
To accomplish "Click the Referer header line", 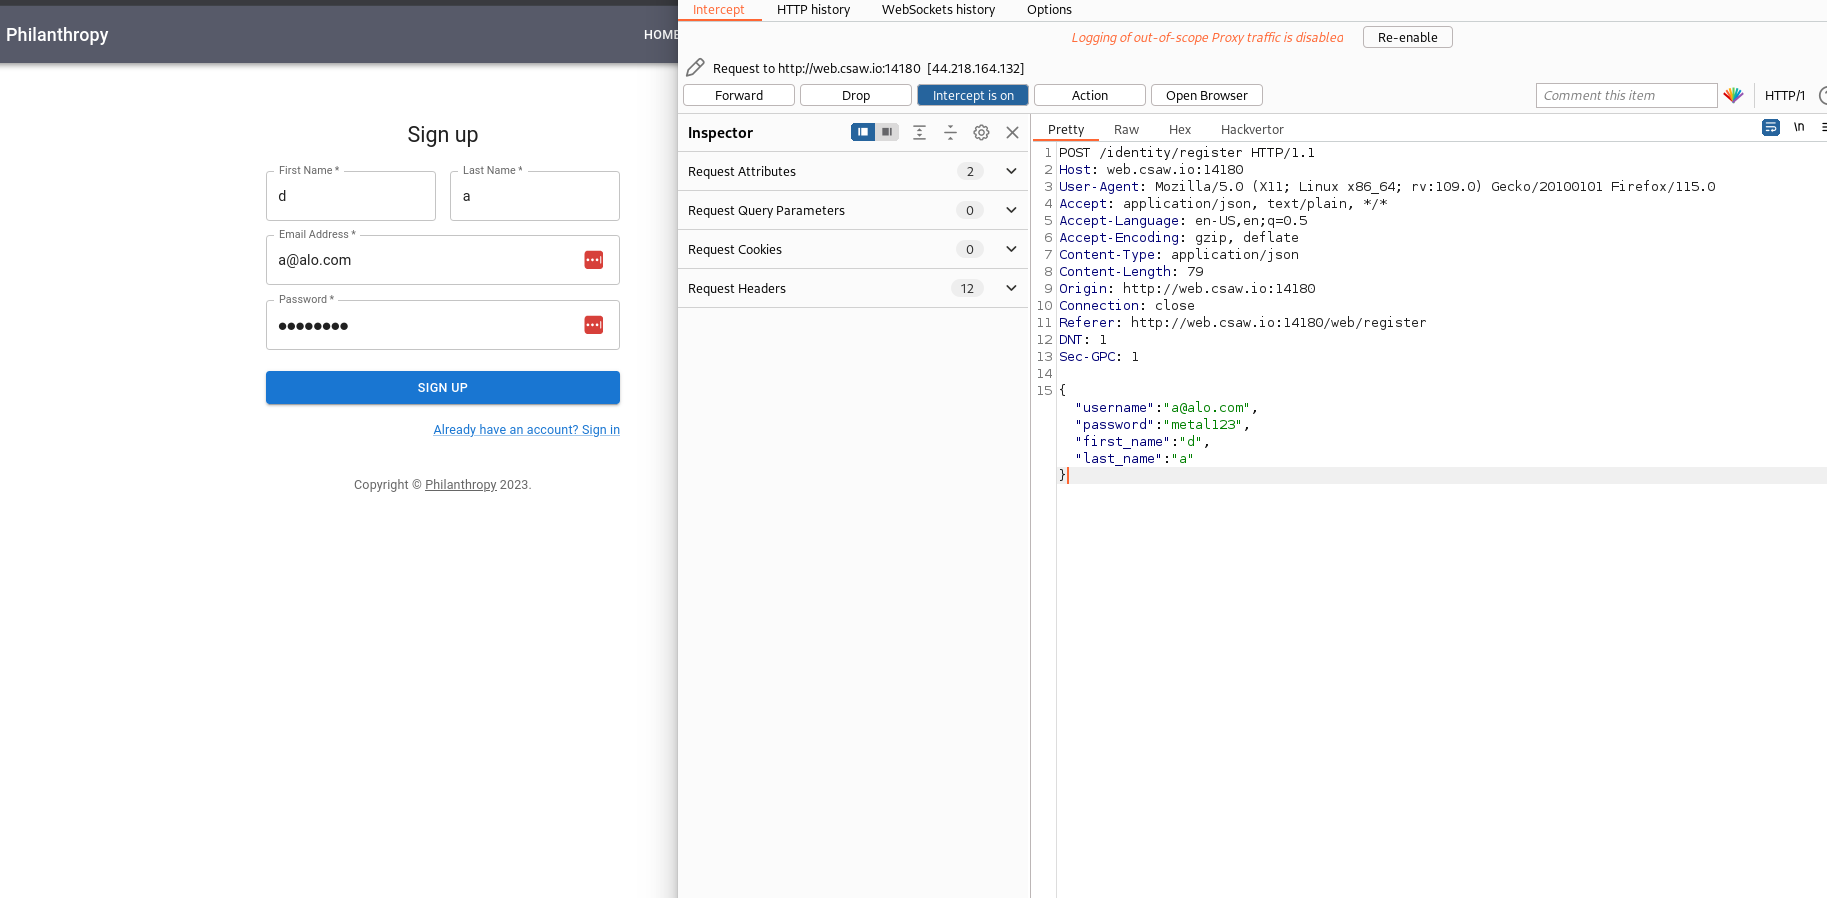I will tap(1243, 323).
